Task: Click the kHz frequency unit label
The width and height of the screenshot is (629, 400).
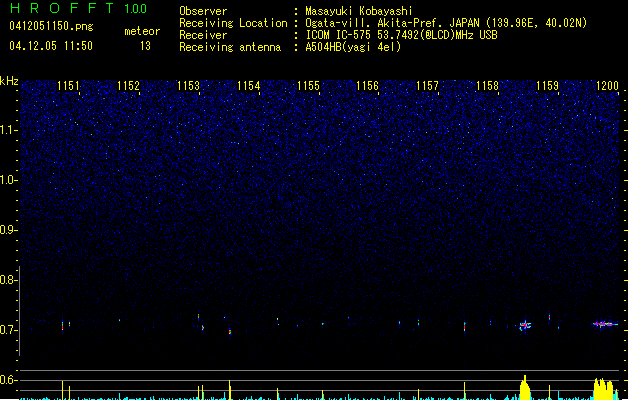Action: click(x=9, y=81)
